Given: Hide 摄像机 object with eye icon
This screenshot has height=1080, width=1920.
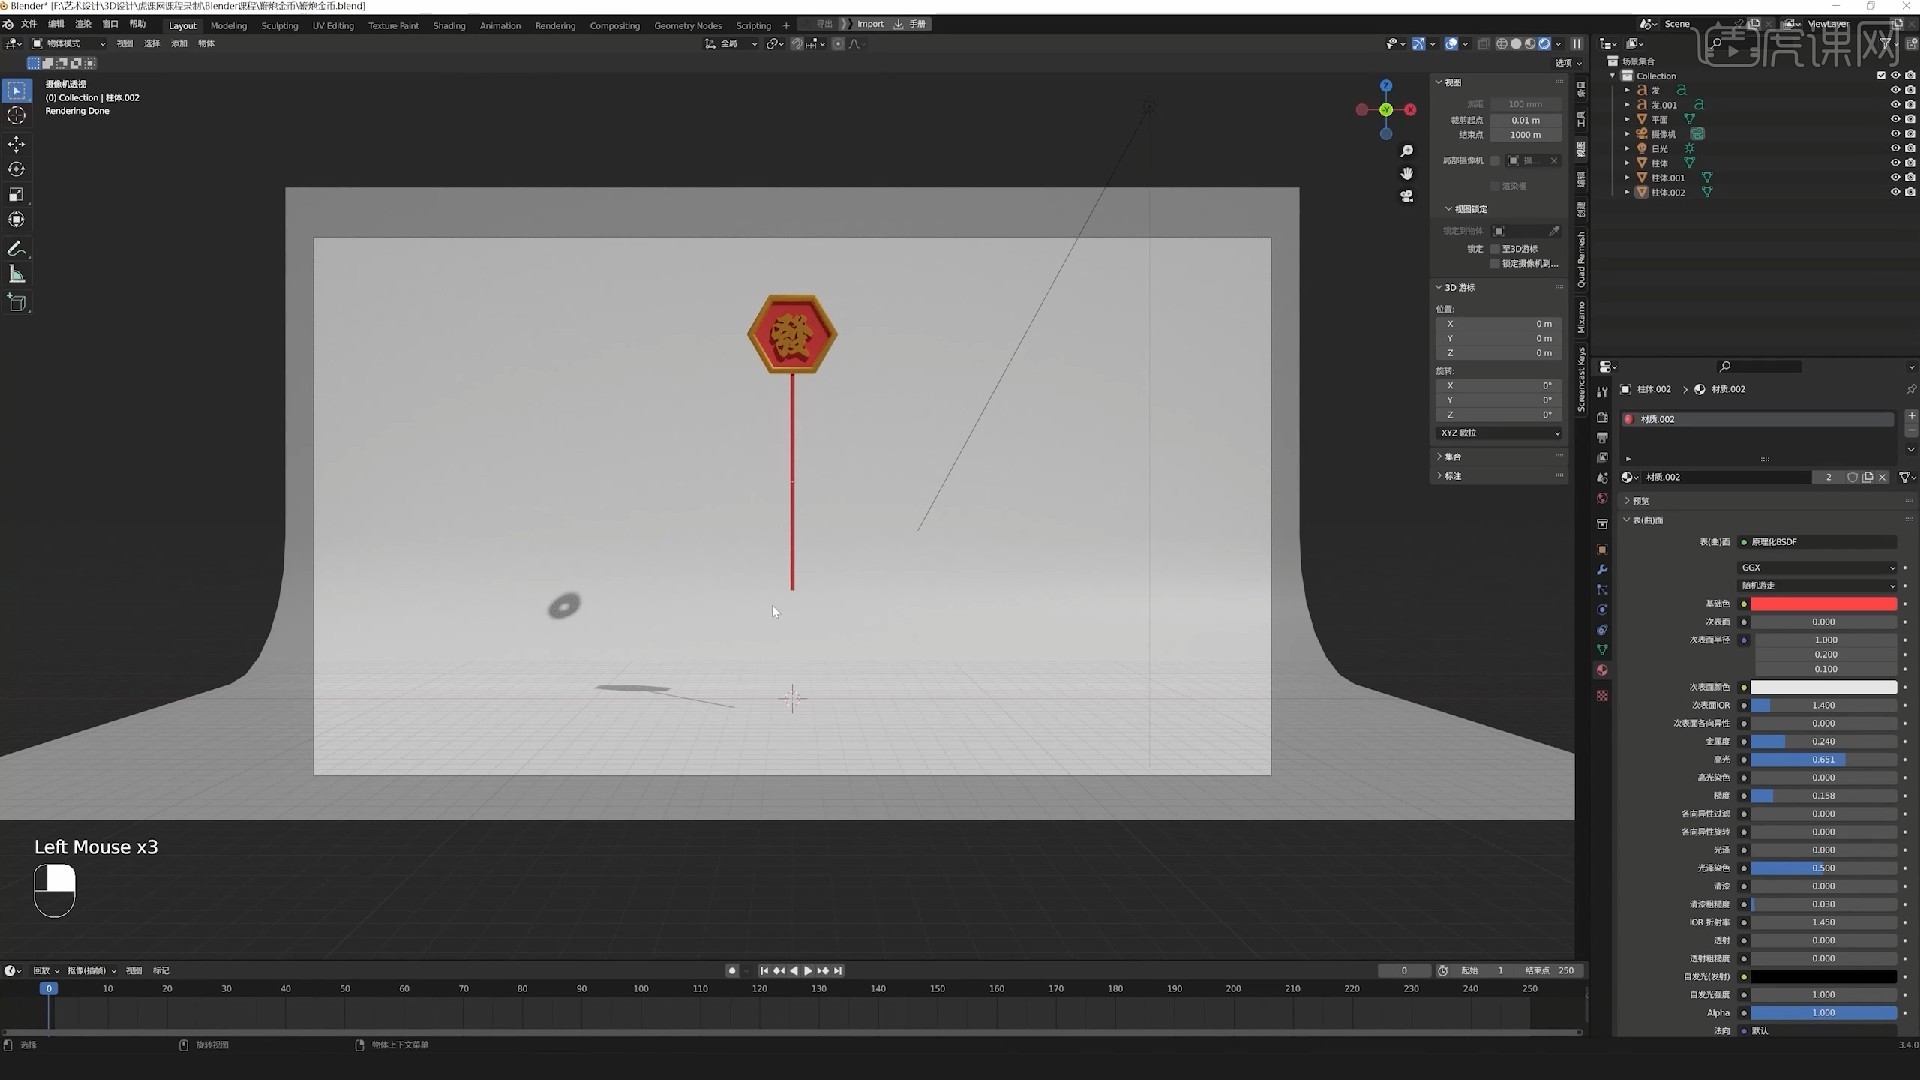Looking at the screenshot, I should point(1895,134).
